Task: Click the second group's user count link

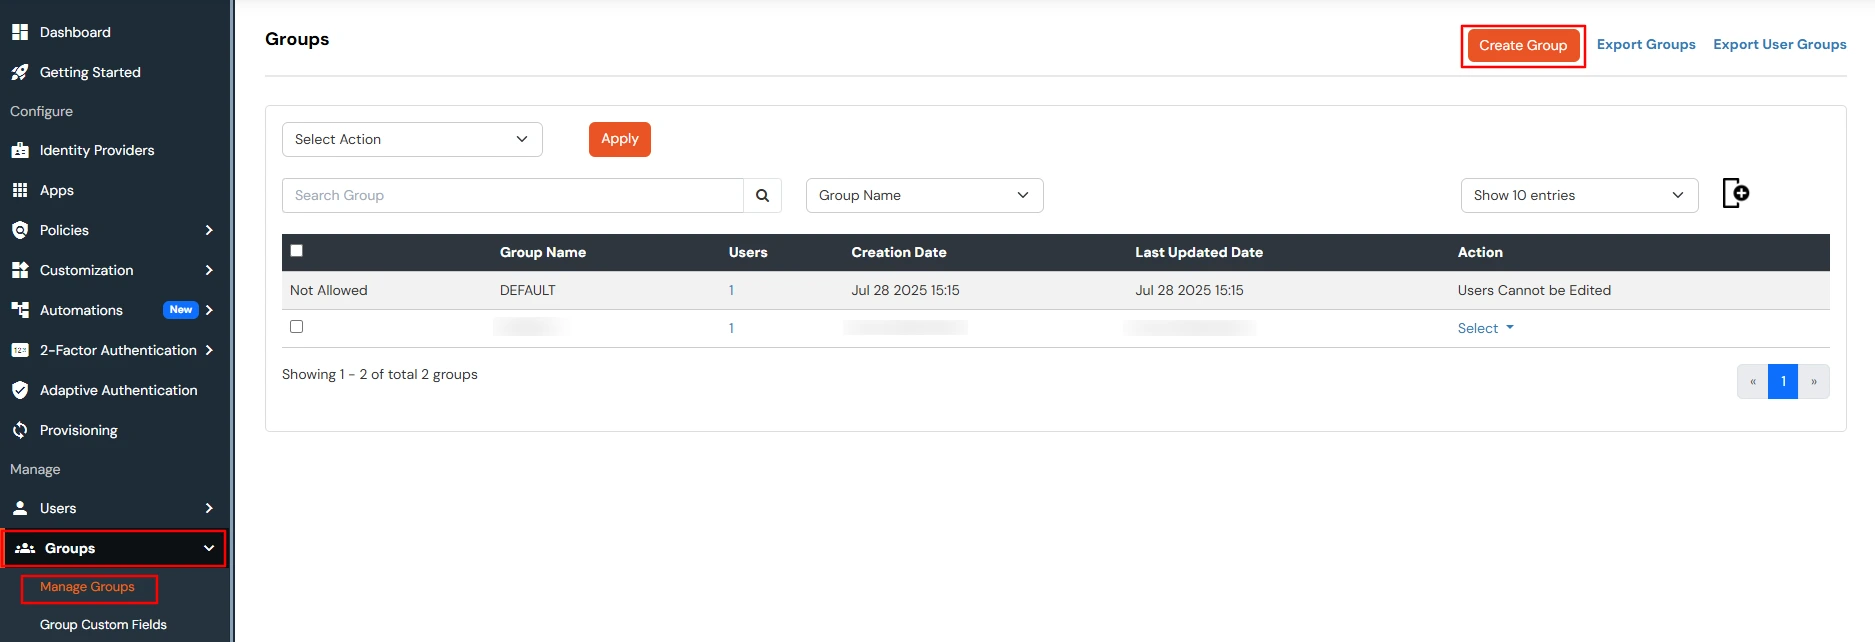Action: (x=731, y=328)
